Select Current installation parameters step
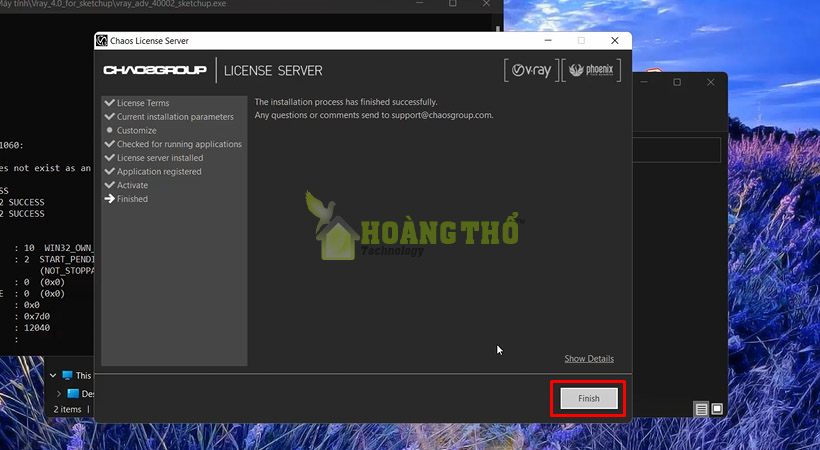The height and width of the screenshot is (450, 820). coord(175,117)
